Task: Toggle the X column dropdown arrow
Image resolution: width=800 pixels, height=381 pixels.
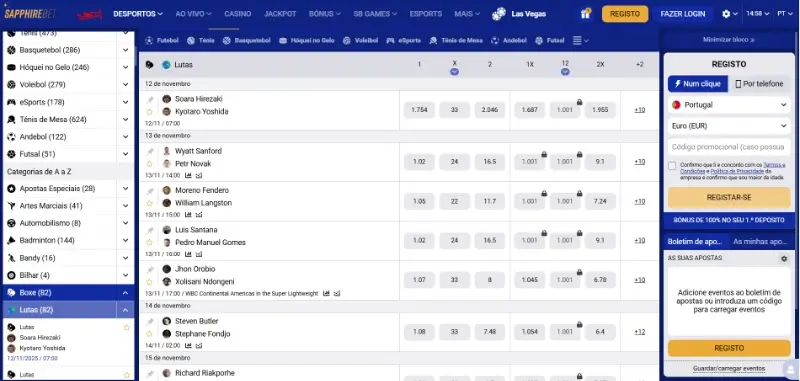Action: coord(455,72)
